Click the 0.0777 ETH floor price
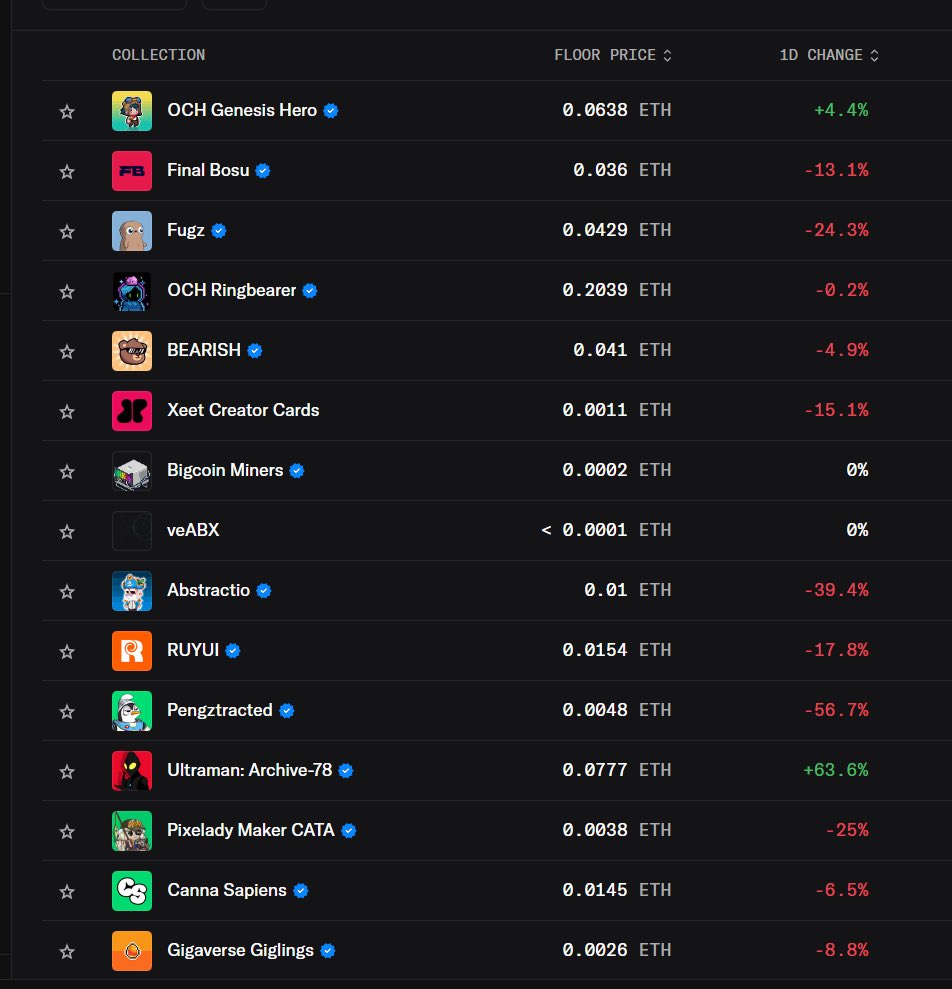Viewport: 952px width, 989px height. (616, 770)
